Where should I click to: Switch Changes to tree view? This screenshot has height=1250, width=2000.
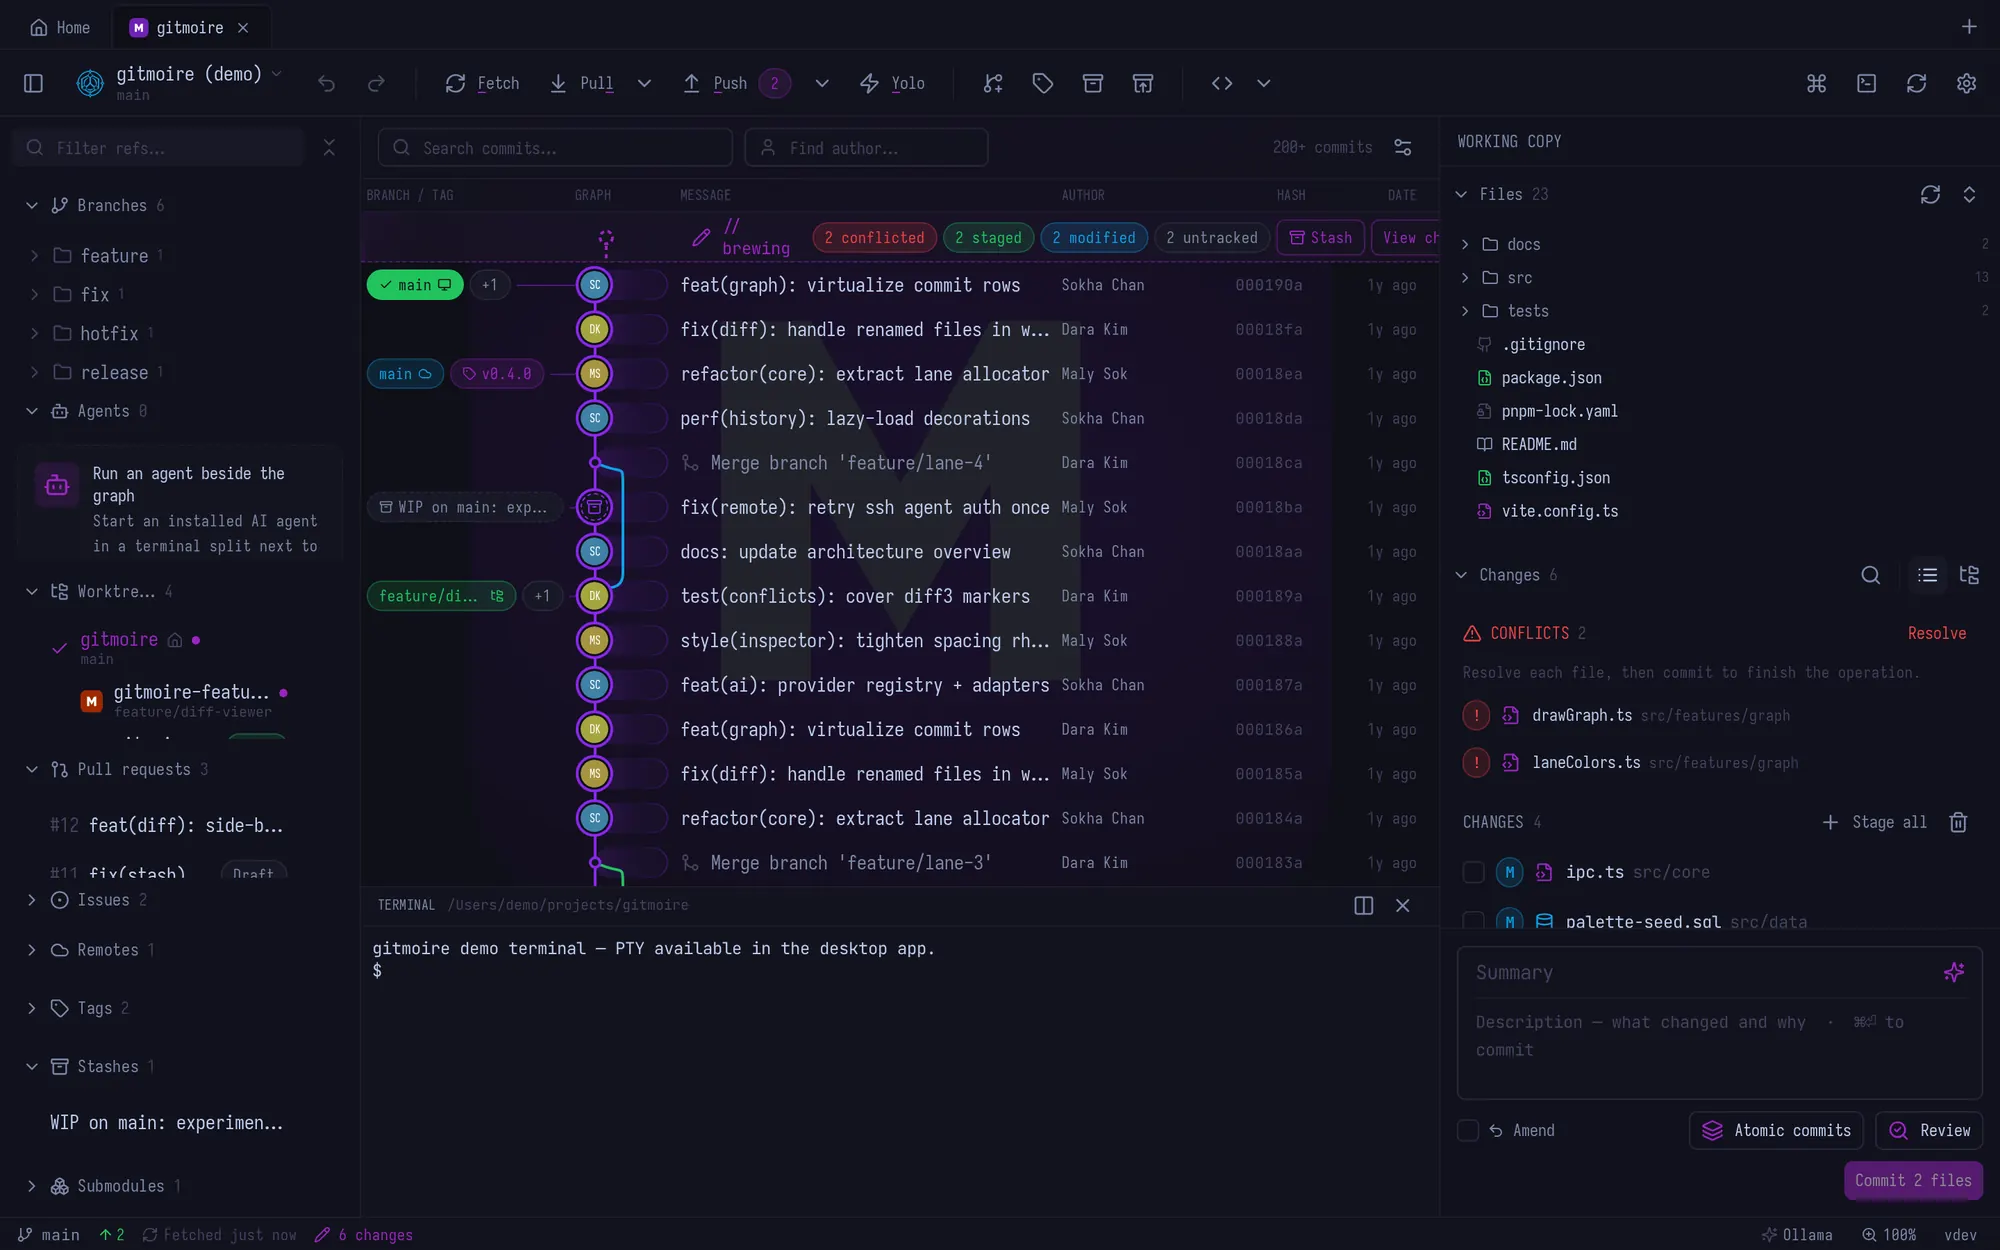pos(1969,575)
